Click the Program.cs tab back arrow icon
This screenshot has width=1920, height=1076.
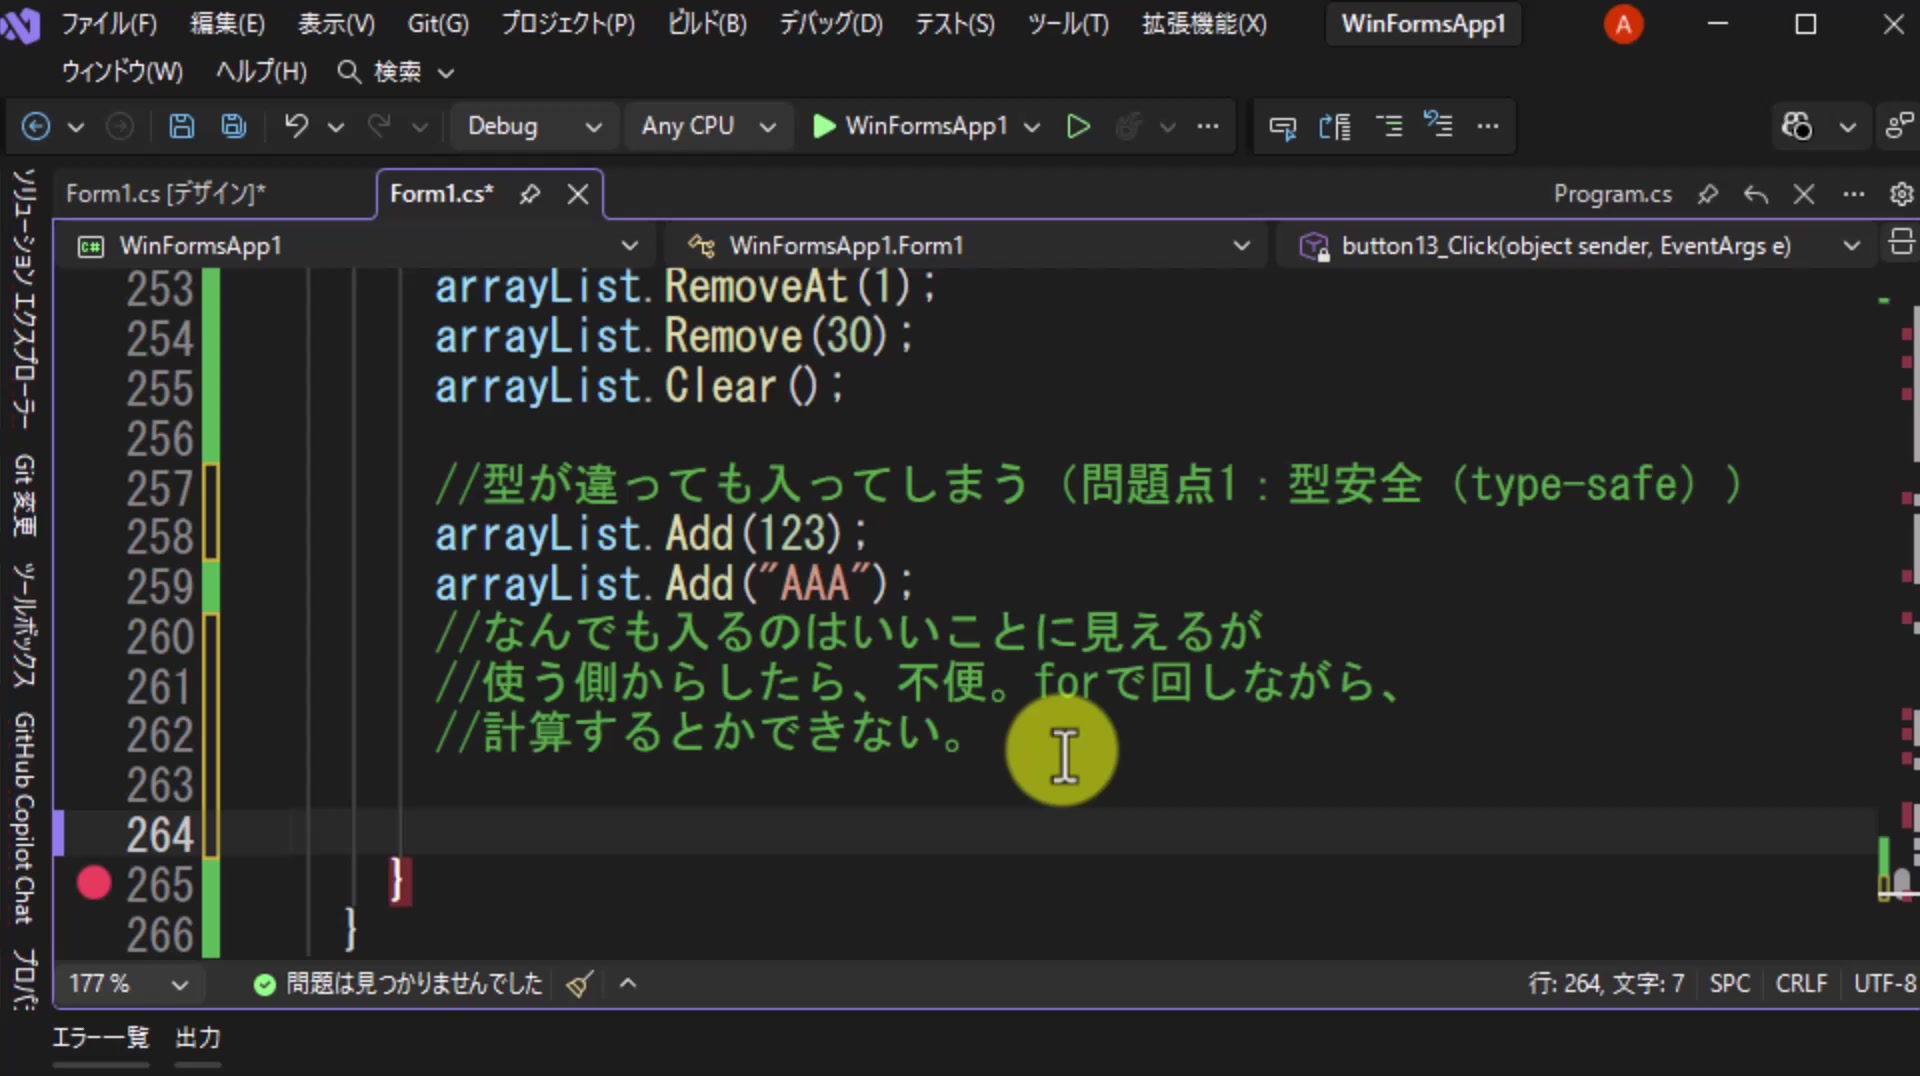coord(1756,194)
